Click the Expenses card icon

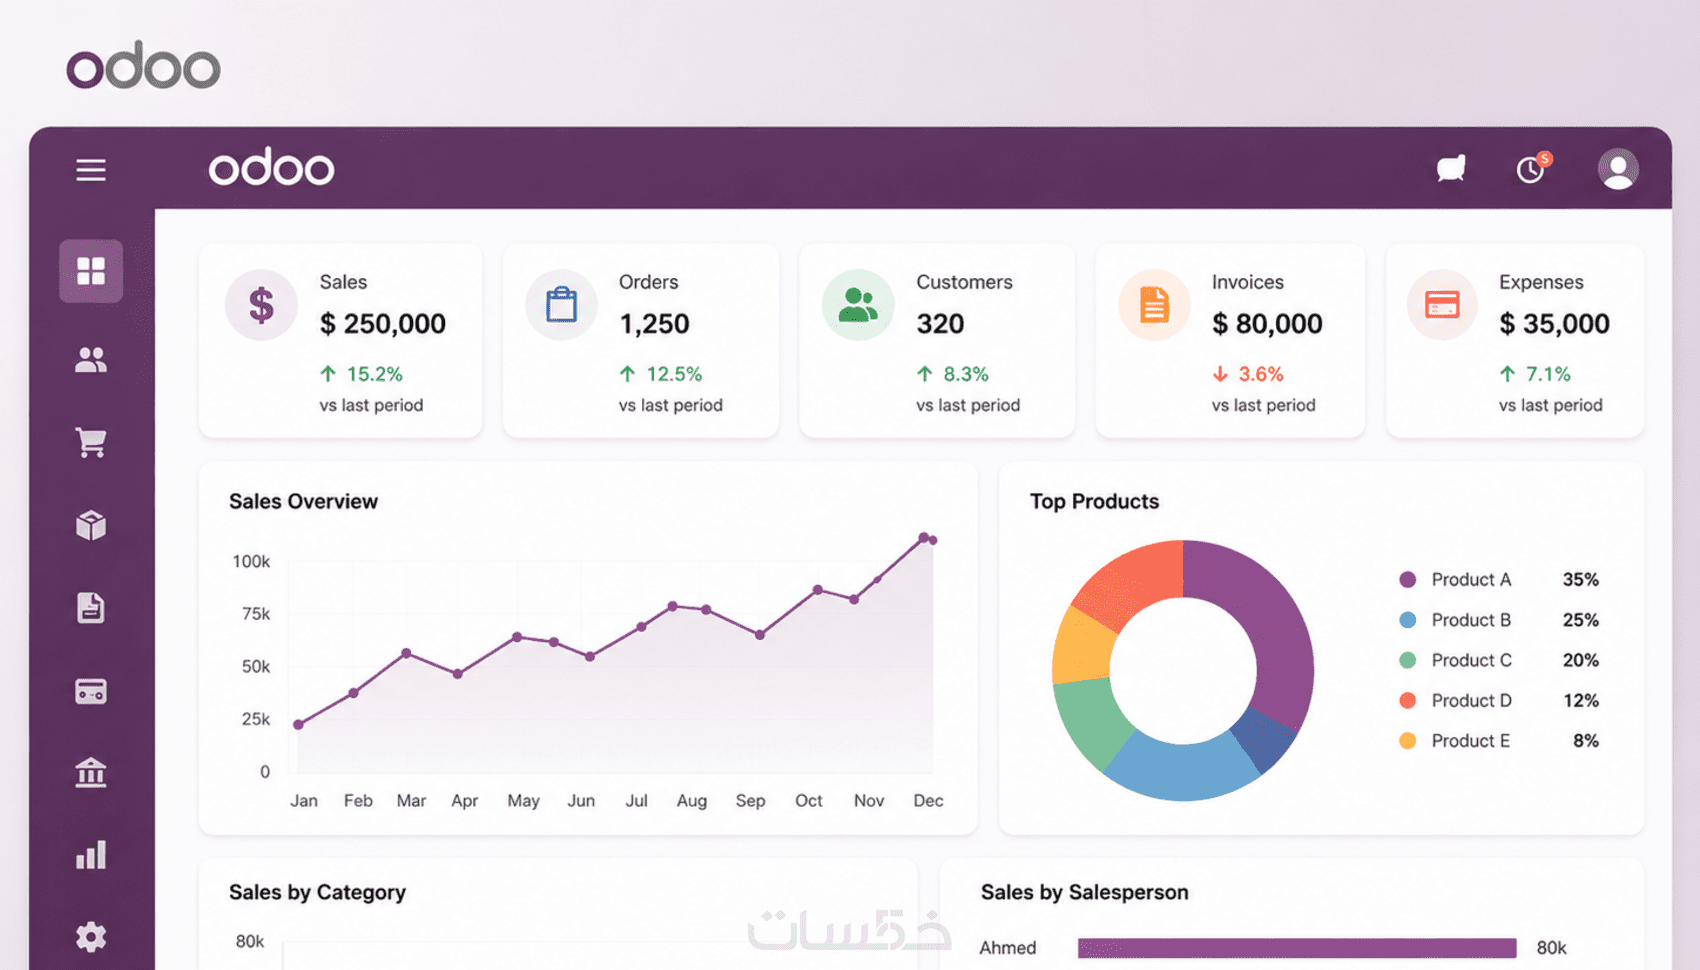pos(1442,305)
